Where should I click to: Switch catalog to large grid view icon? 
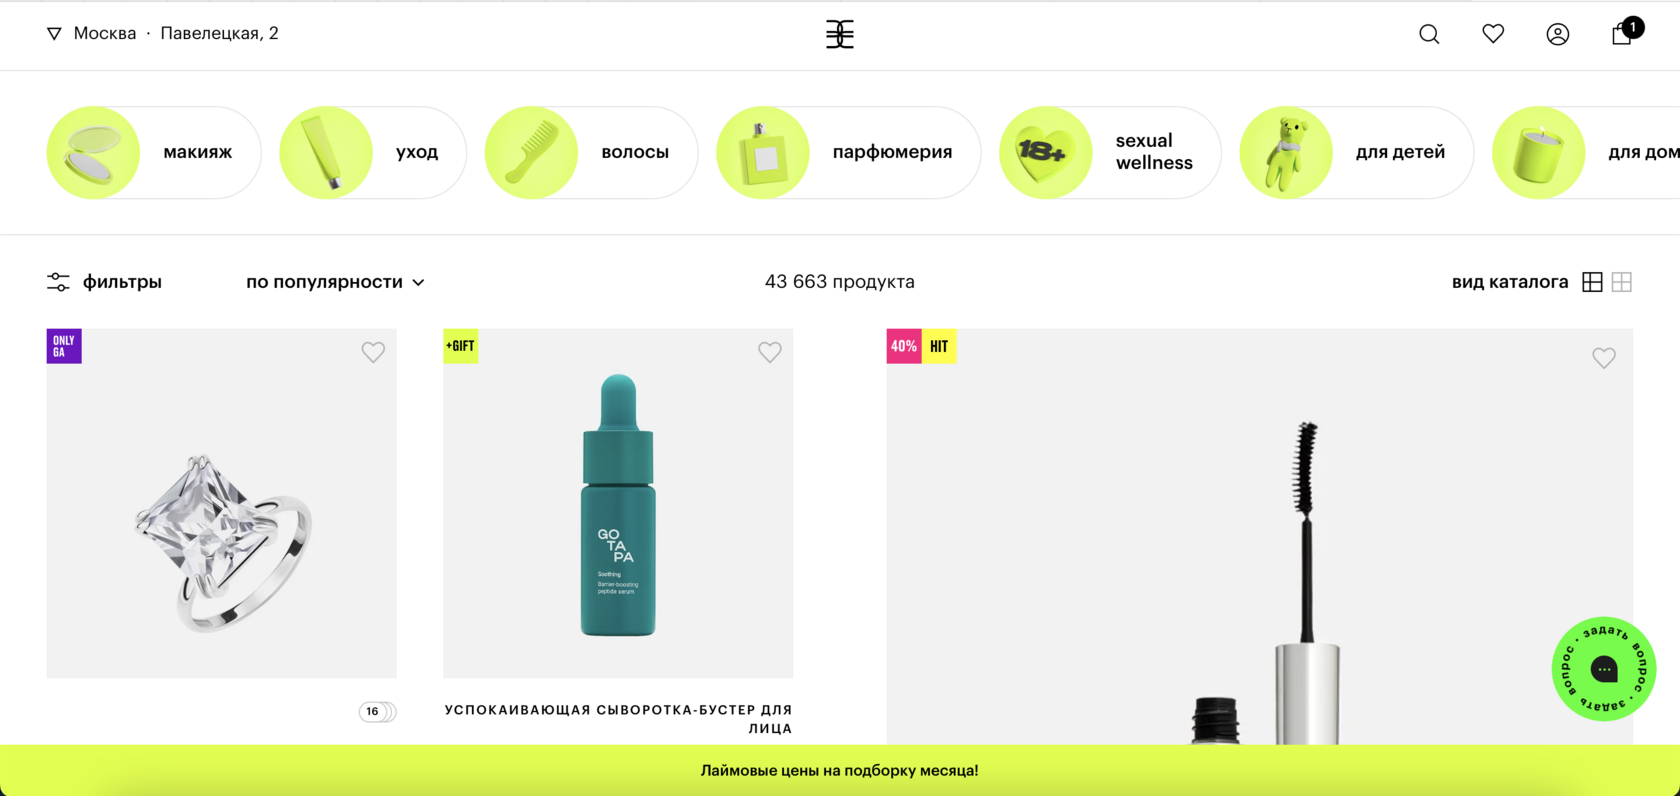(x=1593, y=282)
